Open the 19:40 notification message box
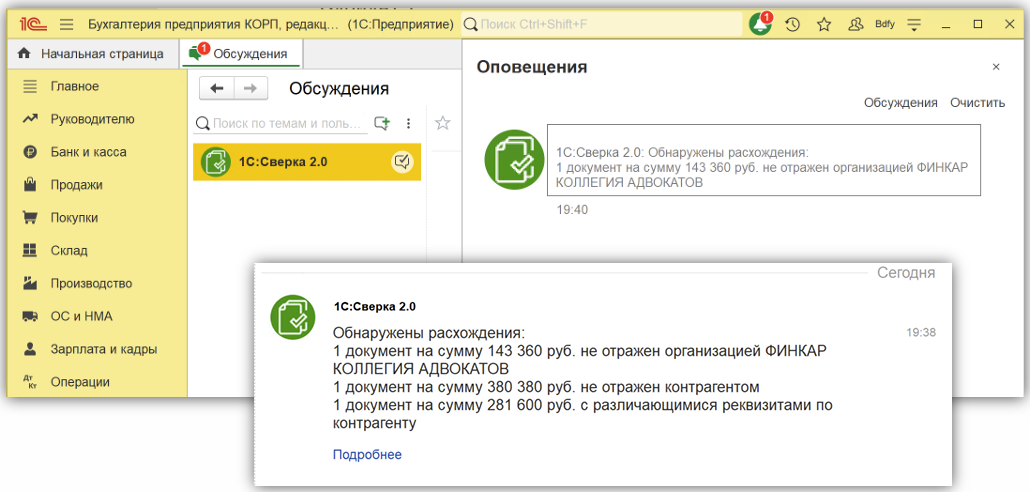 (764, 160)
